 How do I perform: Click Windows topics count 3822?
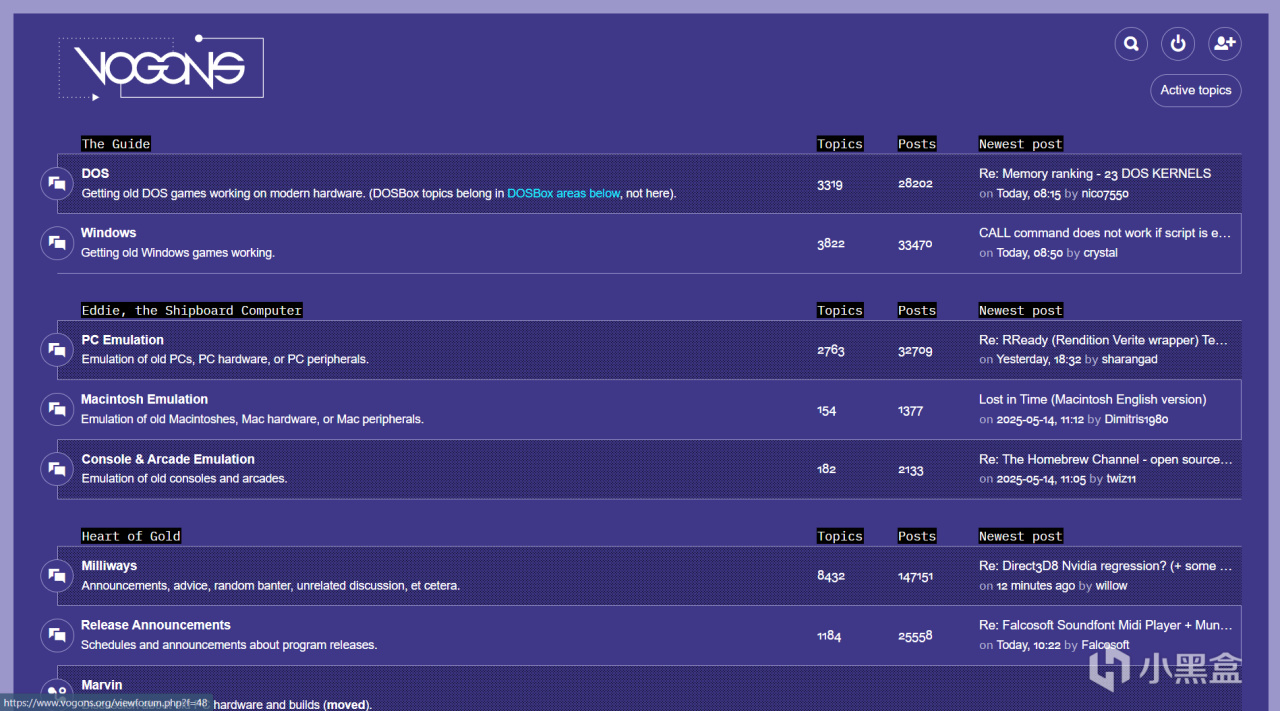pos(831,243)
